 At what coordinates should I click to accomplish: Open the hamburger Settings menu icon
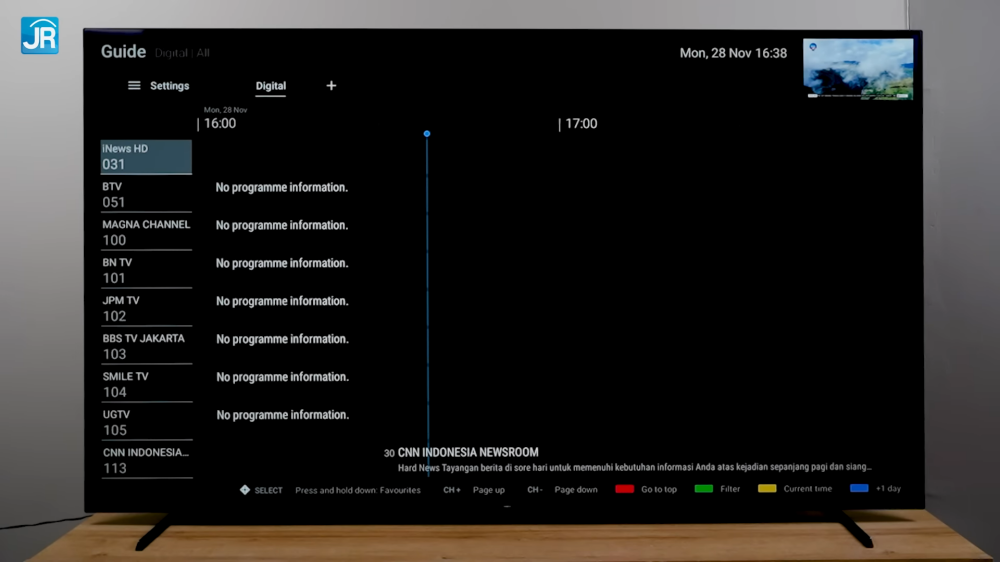pyautogui.click(x=134, y=86)
